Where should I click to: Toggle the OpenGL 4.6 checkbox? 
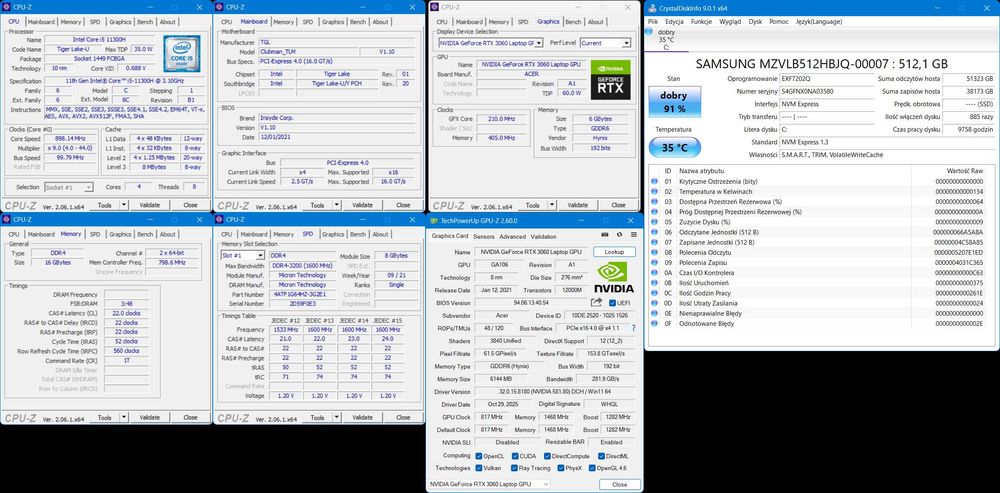tap(591, 467)
